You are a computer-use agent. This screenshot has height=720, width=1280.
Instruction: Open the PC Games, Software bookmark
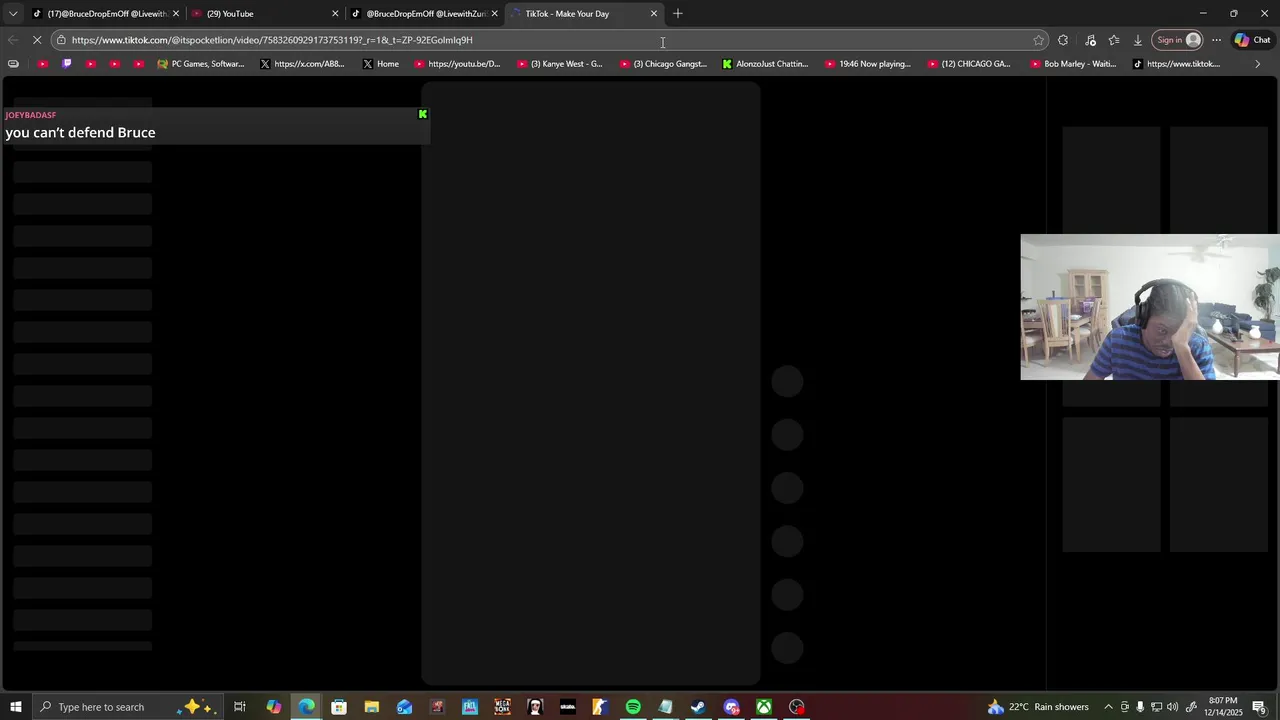coord(201,64)
